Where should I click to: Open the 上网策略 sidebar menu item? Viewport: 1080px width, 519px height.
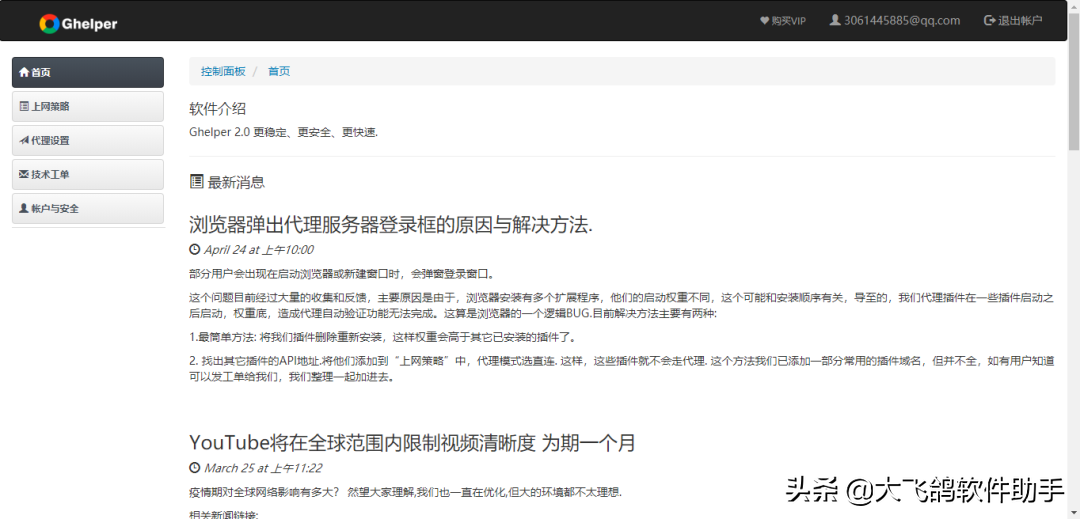[x=87, y=106]
